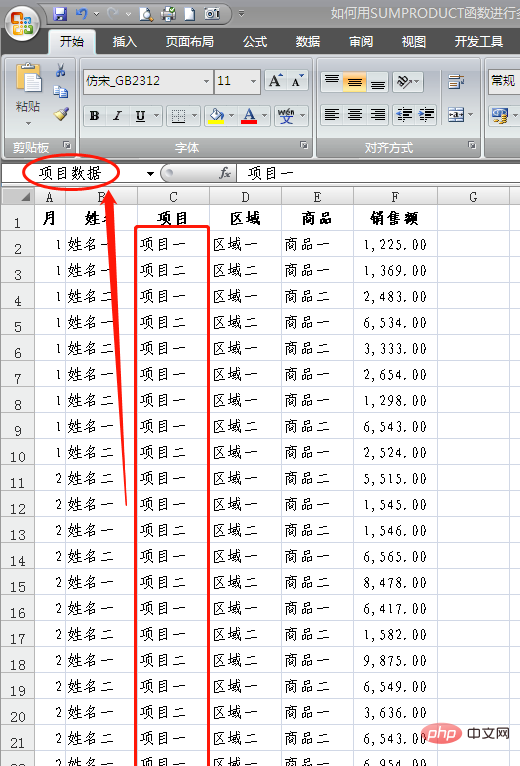520x766 pixels.
Task: Click the accounting number format icon
Action: (x=499, y=116)
